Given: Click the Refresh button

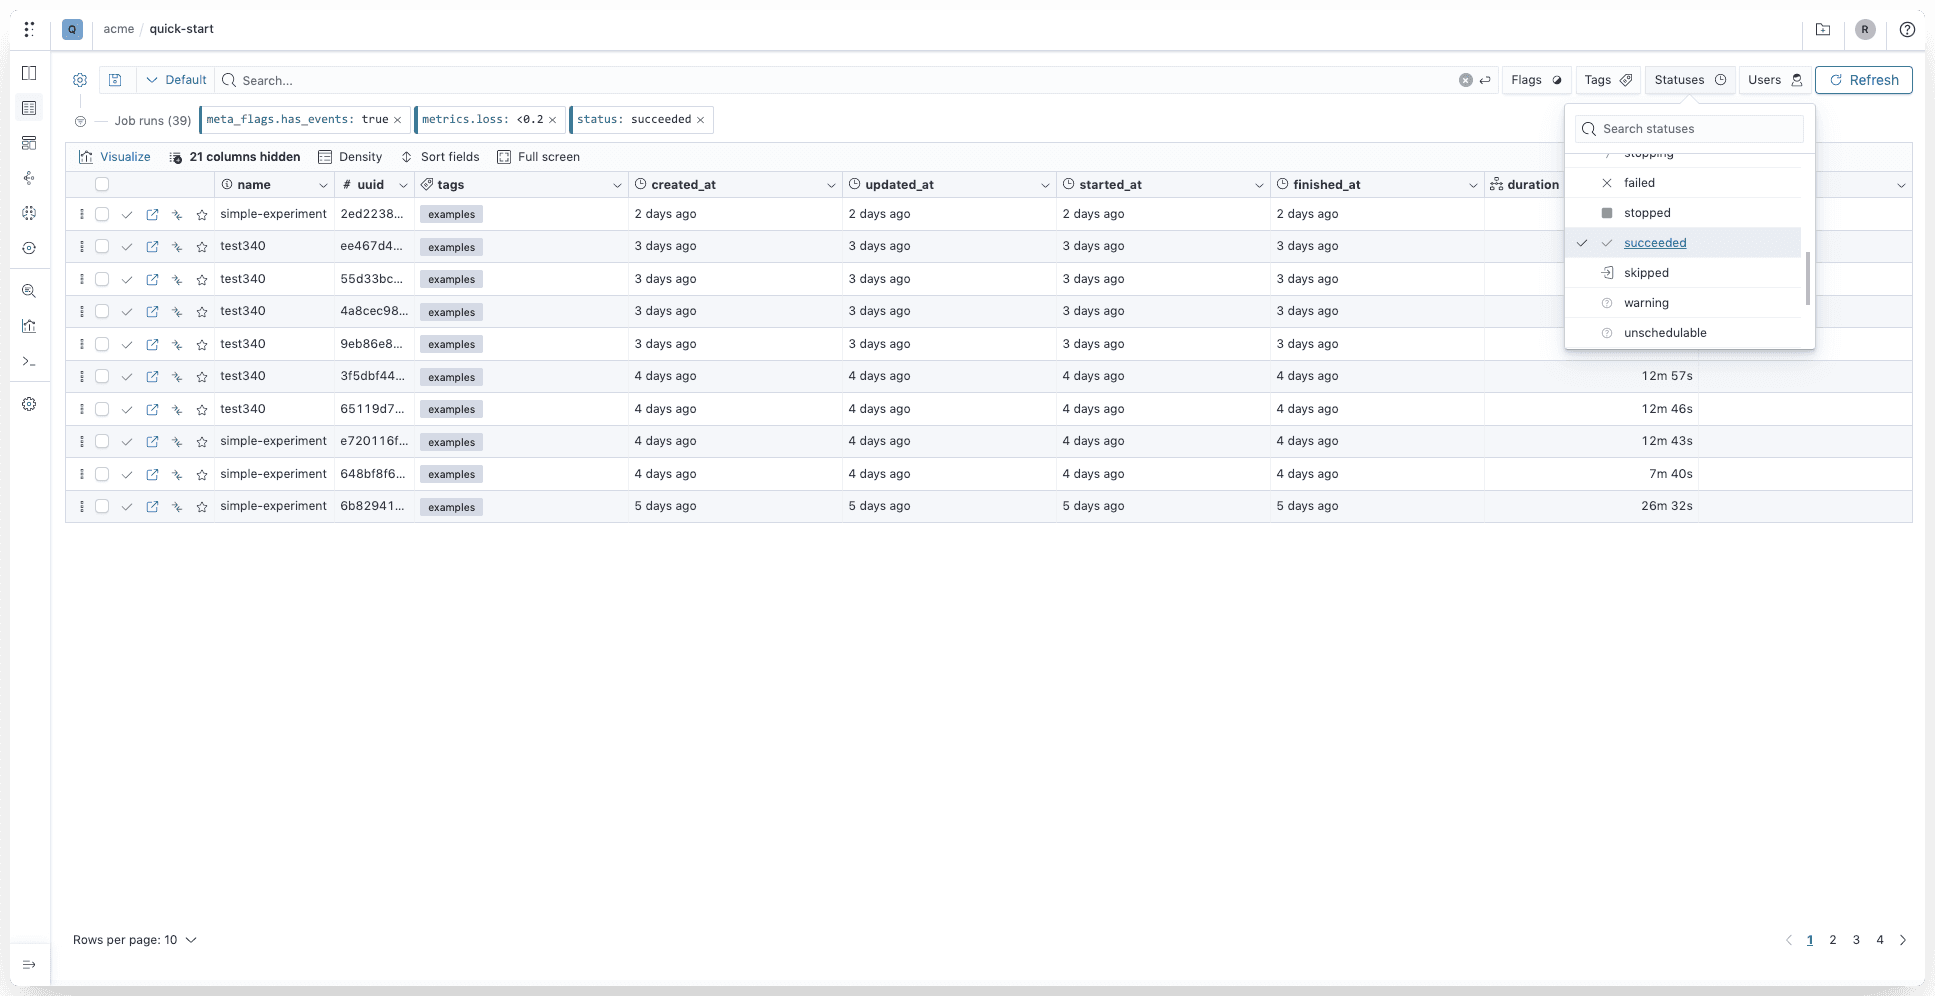Looking at the screenshot, I should tap(1863, 79).
